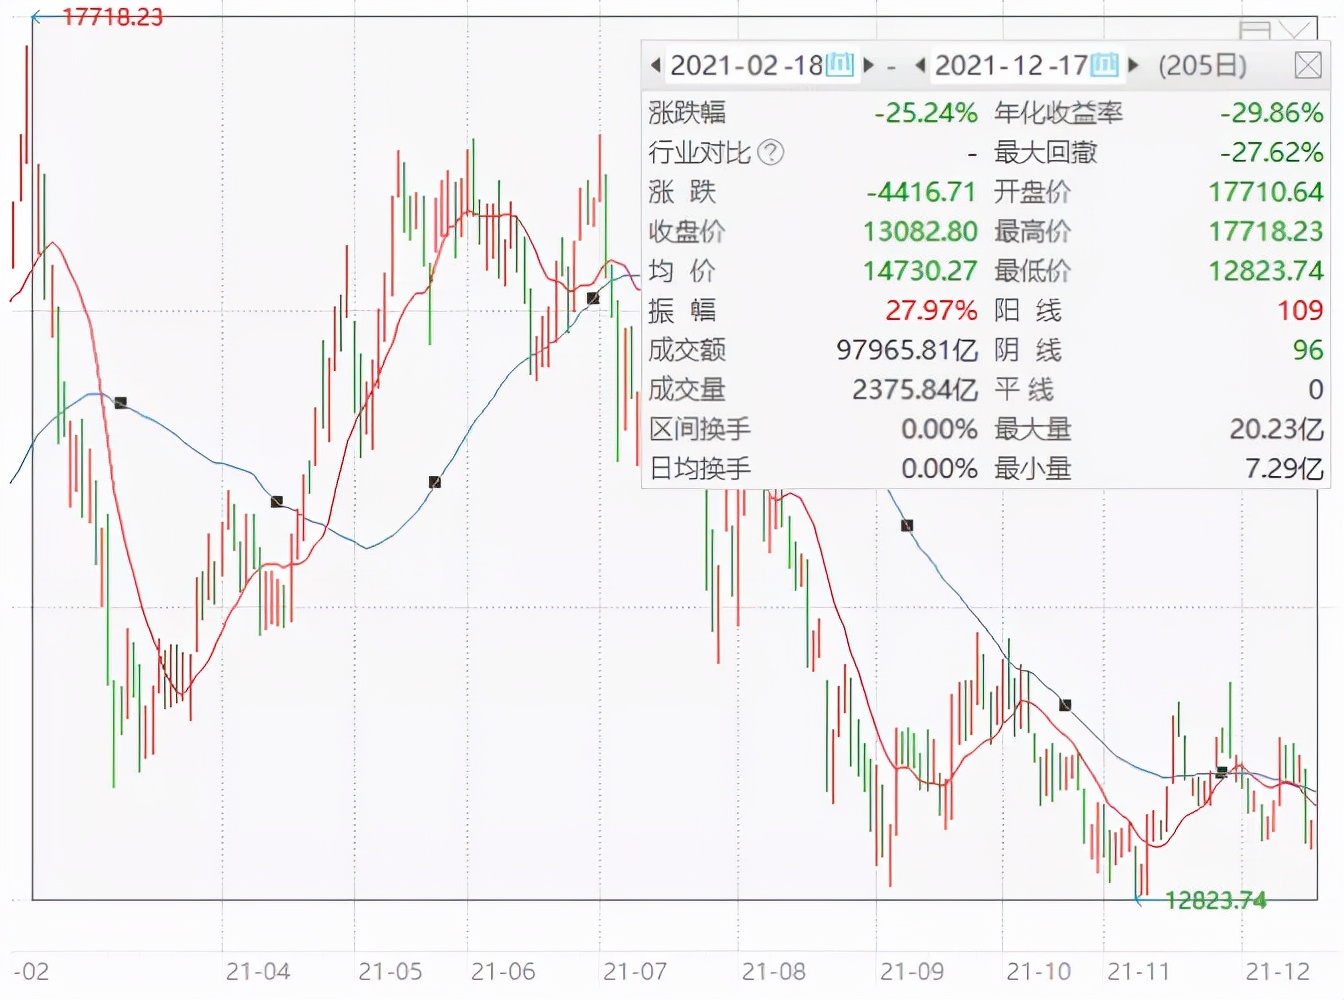Click the 12823.74 low price label
The image size is (1344, 1000).
(1216, 900)
